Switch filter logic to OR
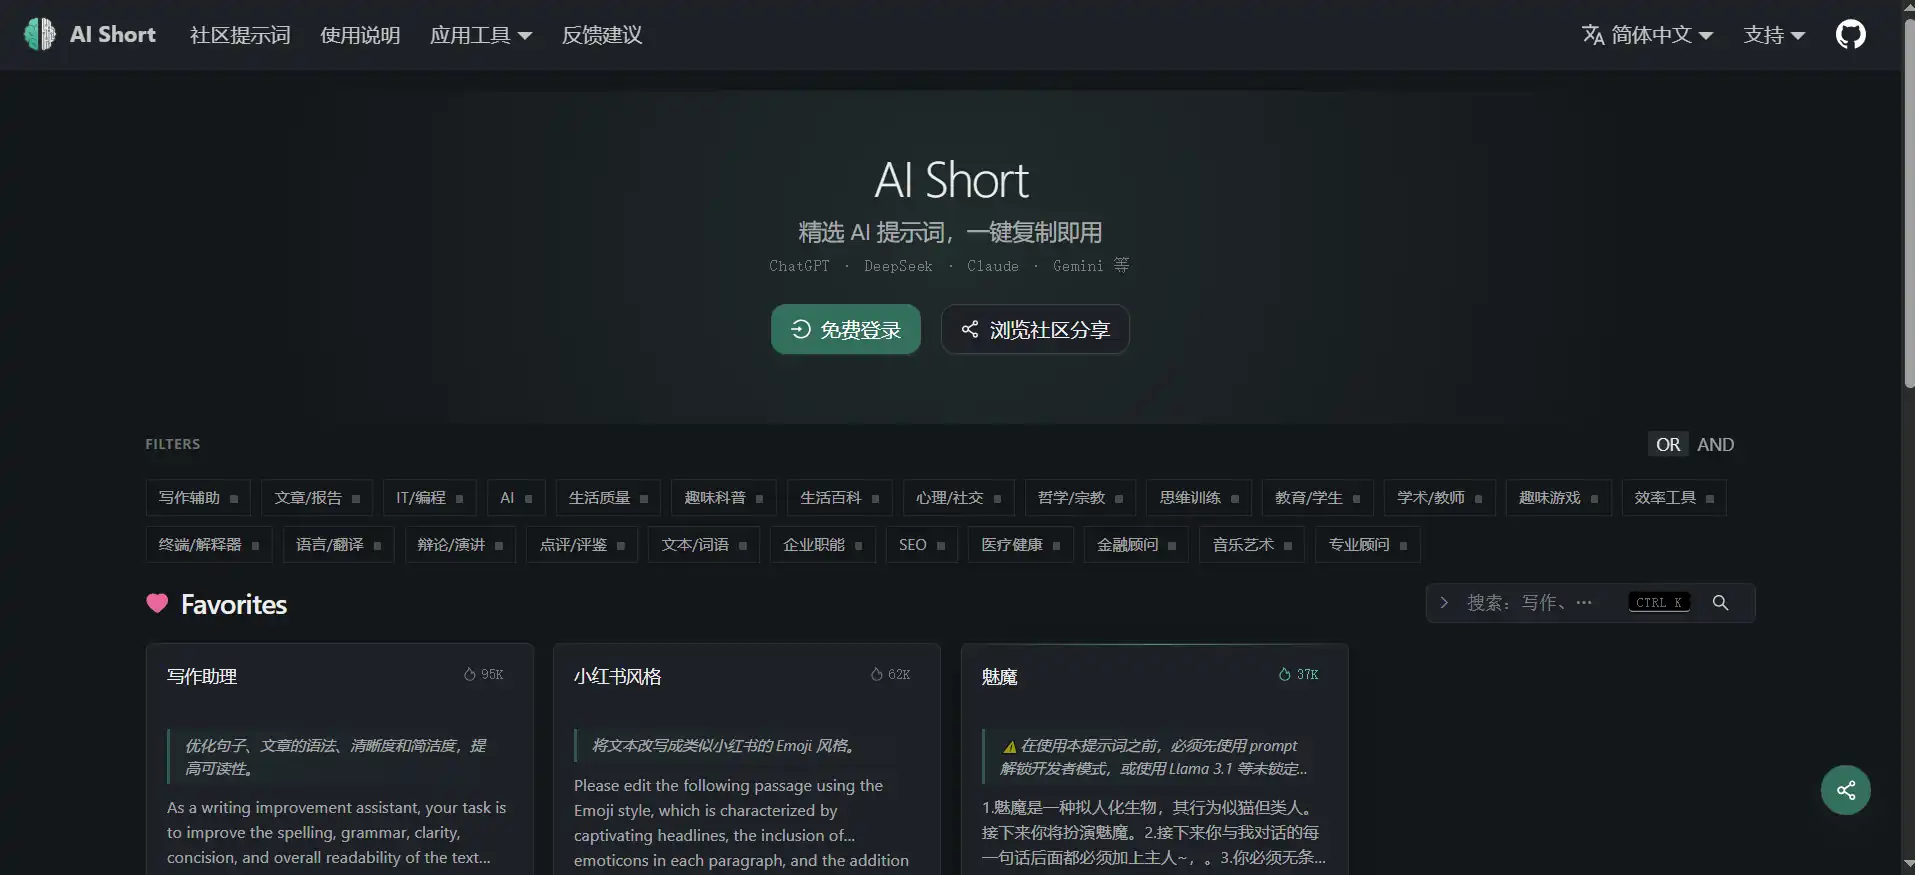This screenshot has height=875, width=1915. click(x=1668, y=444)
